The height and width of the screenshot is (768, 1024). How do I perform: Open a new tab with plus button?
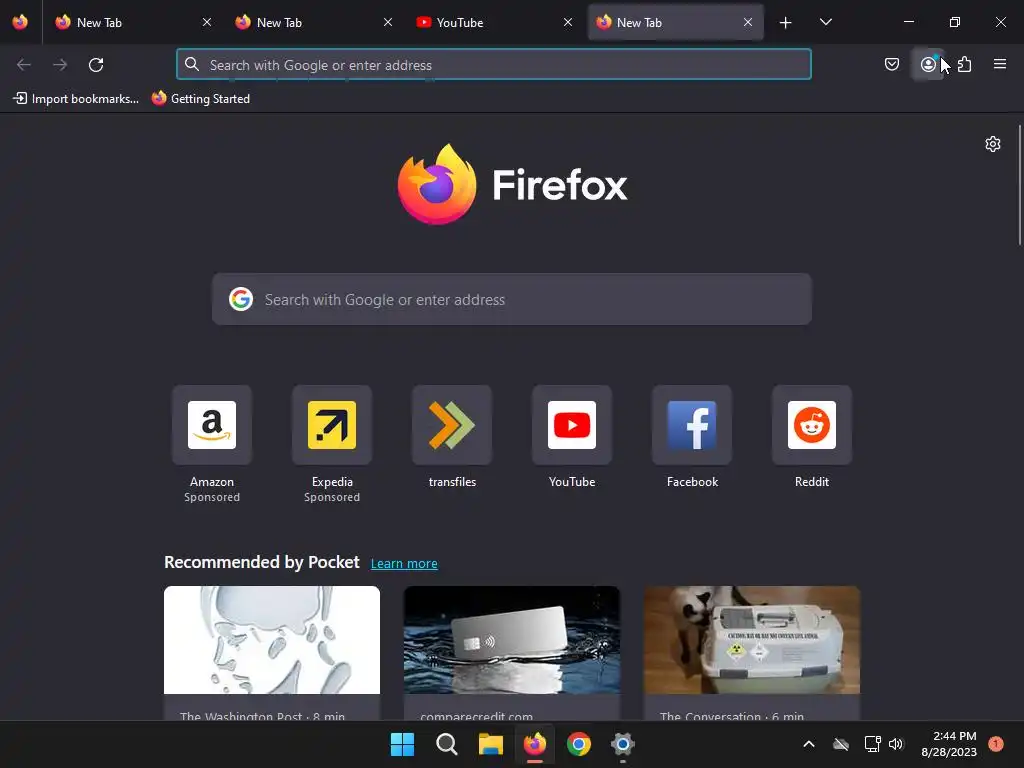(786, 23)
